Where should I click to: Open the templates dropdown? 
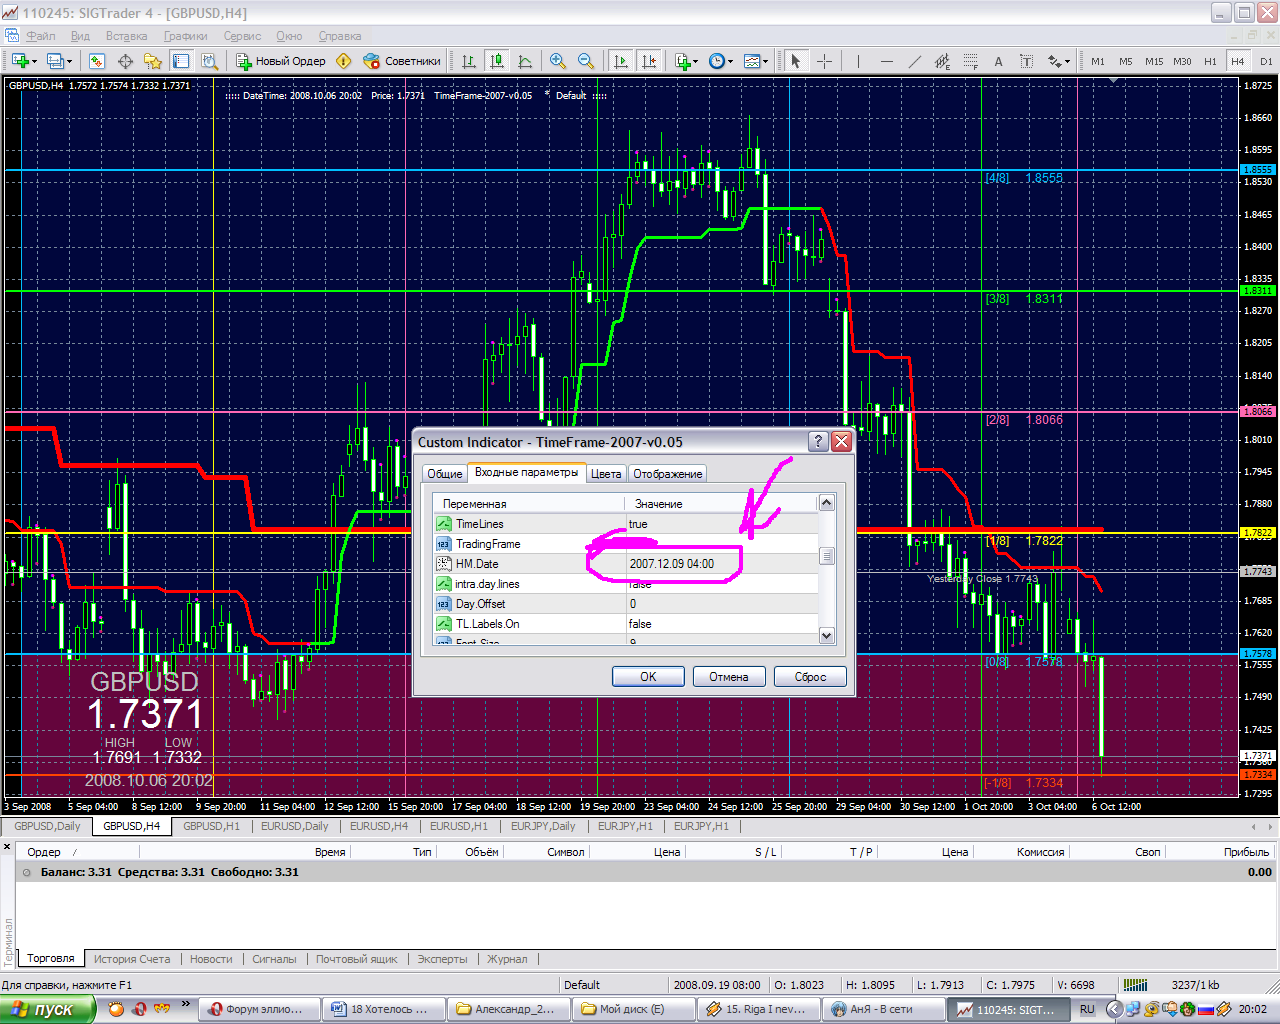pos(756,61)
